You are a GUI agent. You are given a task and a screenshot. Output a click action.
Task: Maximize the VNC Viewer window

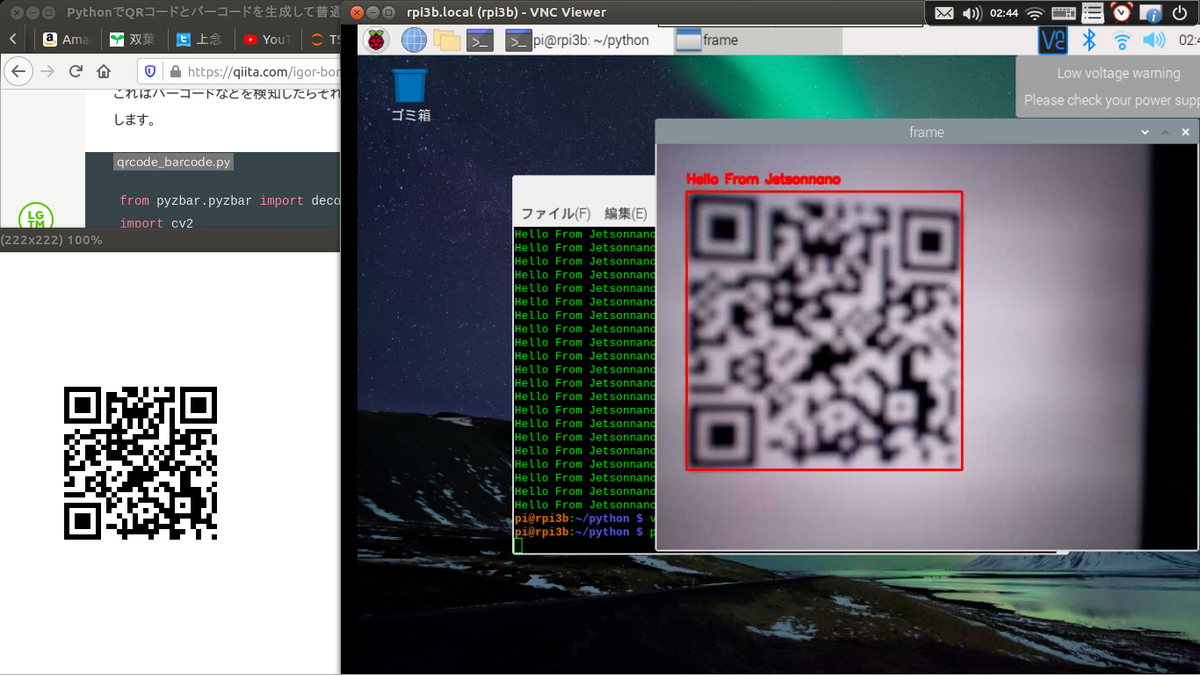pyautogui.click(x=391, y=12)
